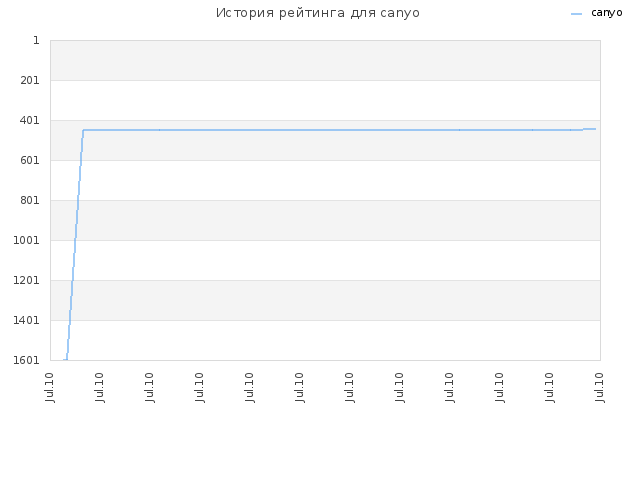The image size is (640, 480).
Task: Click the y-axis label '1201'
Action: (x=27, y=280)
